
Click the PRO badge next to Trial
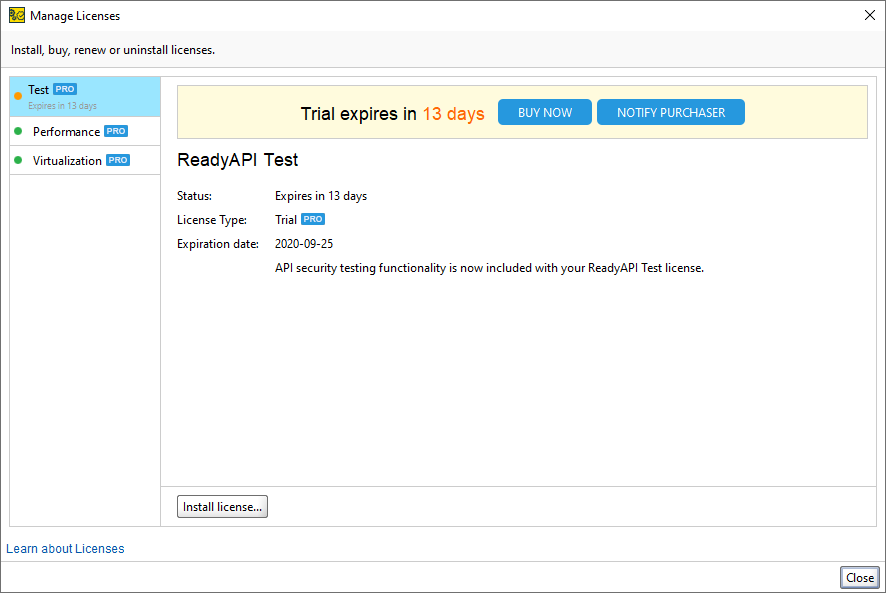(313, 219)
